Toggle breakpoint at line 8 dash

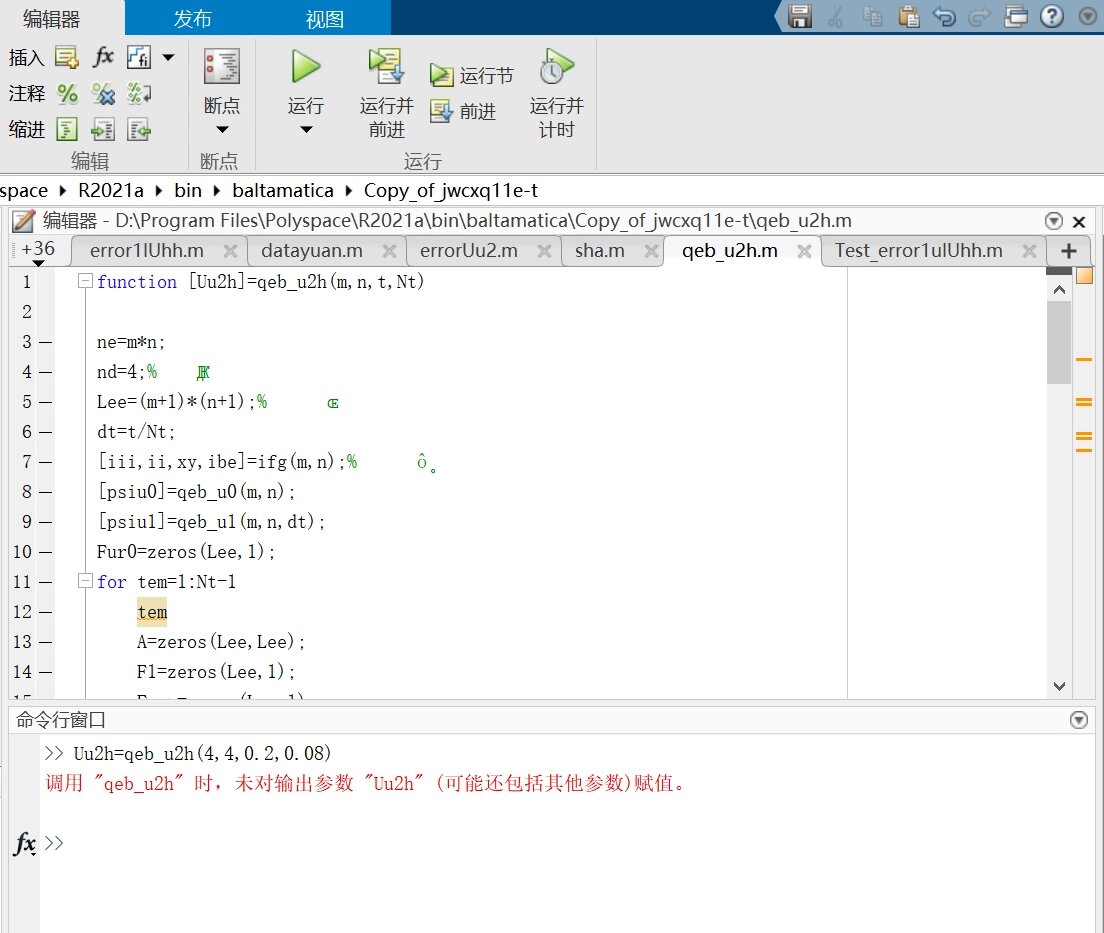[x=45, y=492]
